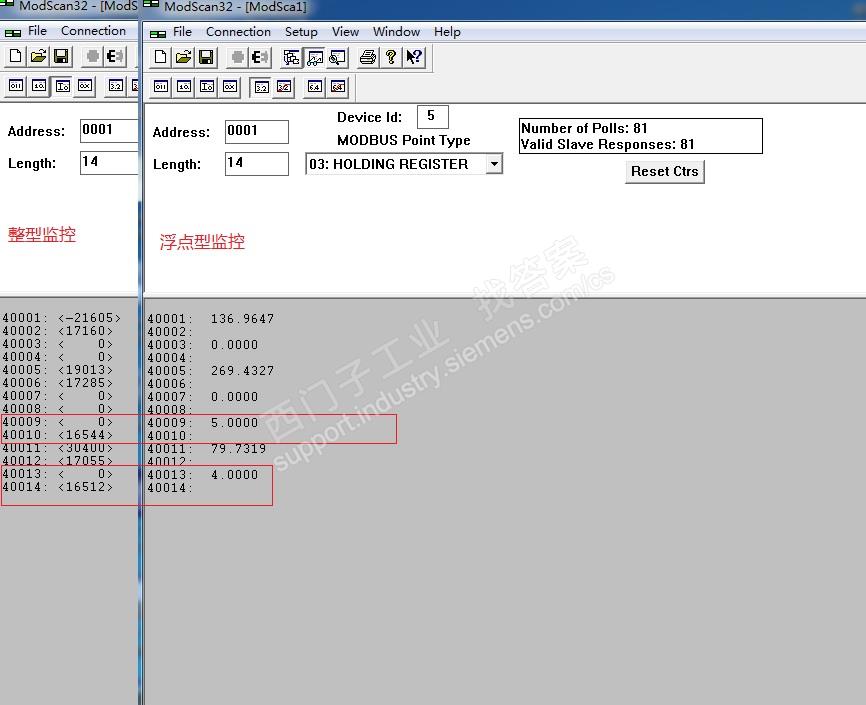Focus Length field in front window
The width and height of the screenshot is (866, 705).
point(256,164)
